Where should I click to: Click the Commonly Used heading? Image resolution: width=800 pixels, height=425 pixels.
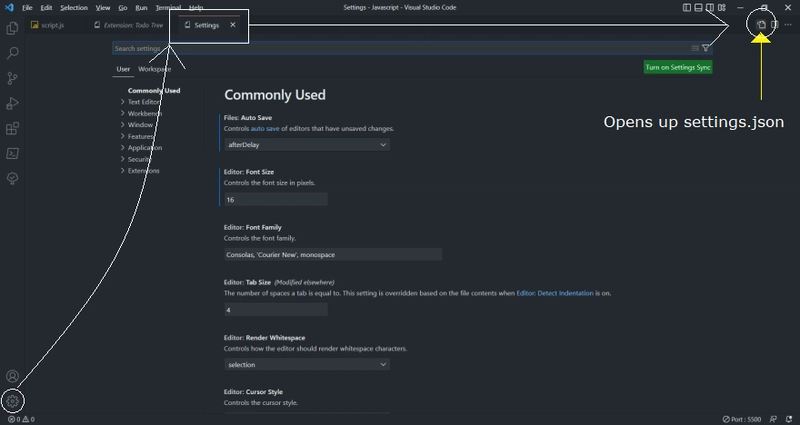point(275,95)
